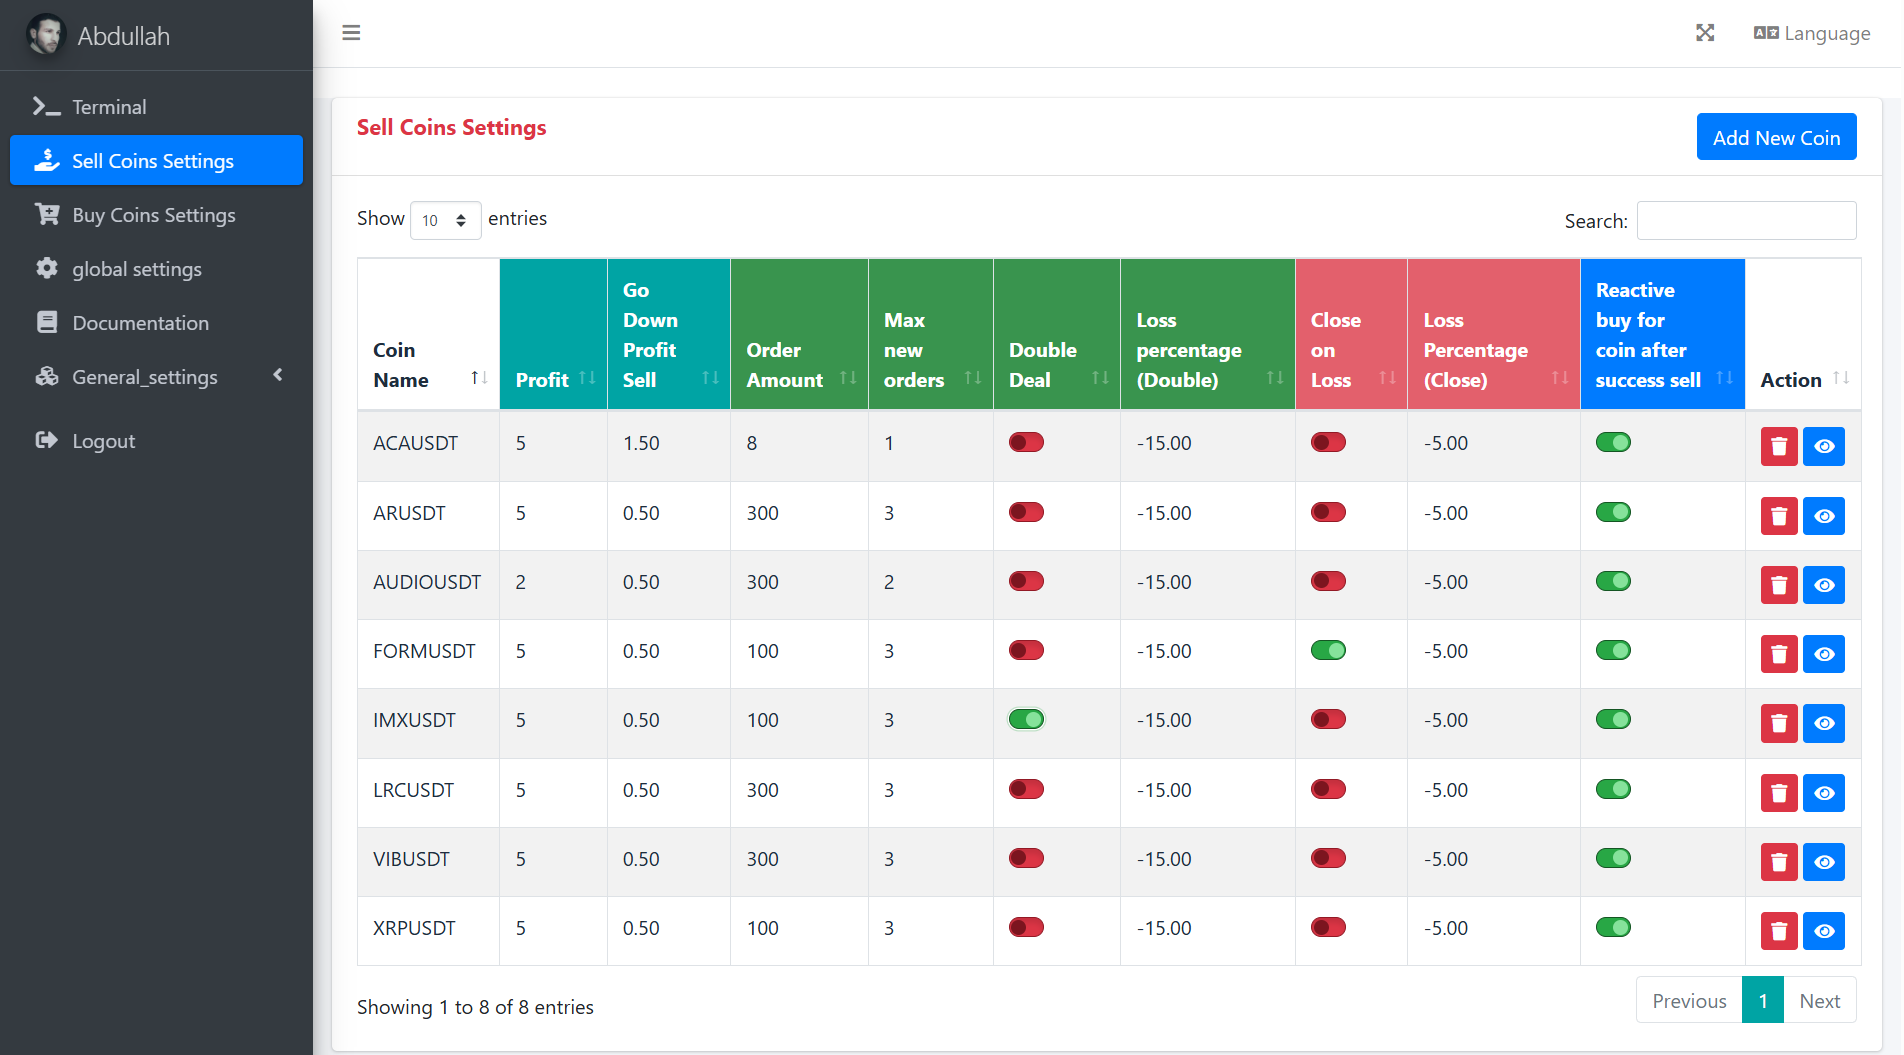Image resolution: width=1904 pixels, height=1055 pixels.
Task: Click into the table Search field
Action: click(x=1745, y=220)
